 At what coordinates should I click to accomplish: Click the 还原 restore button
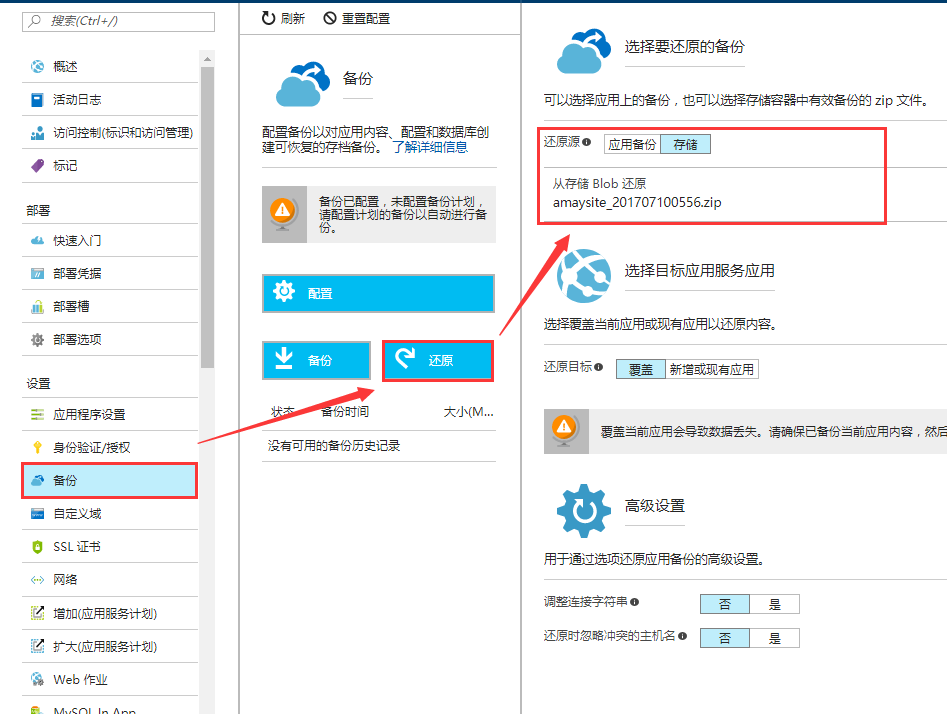pos(438,361)
